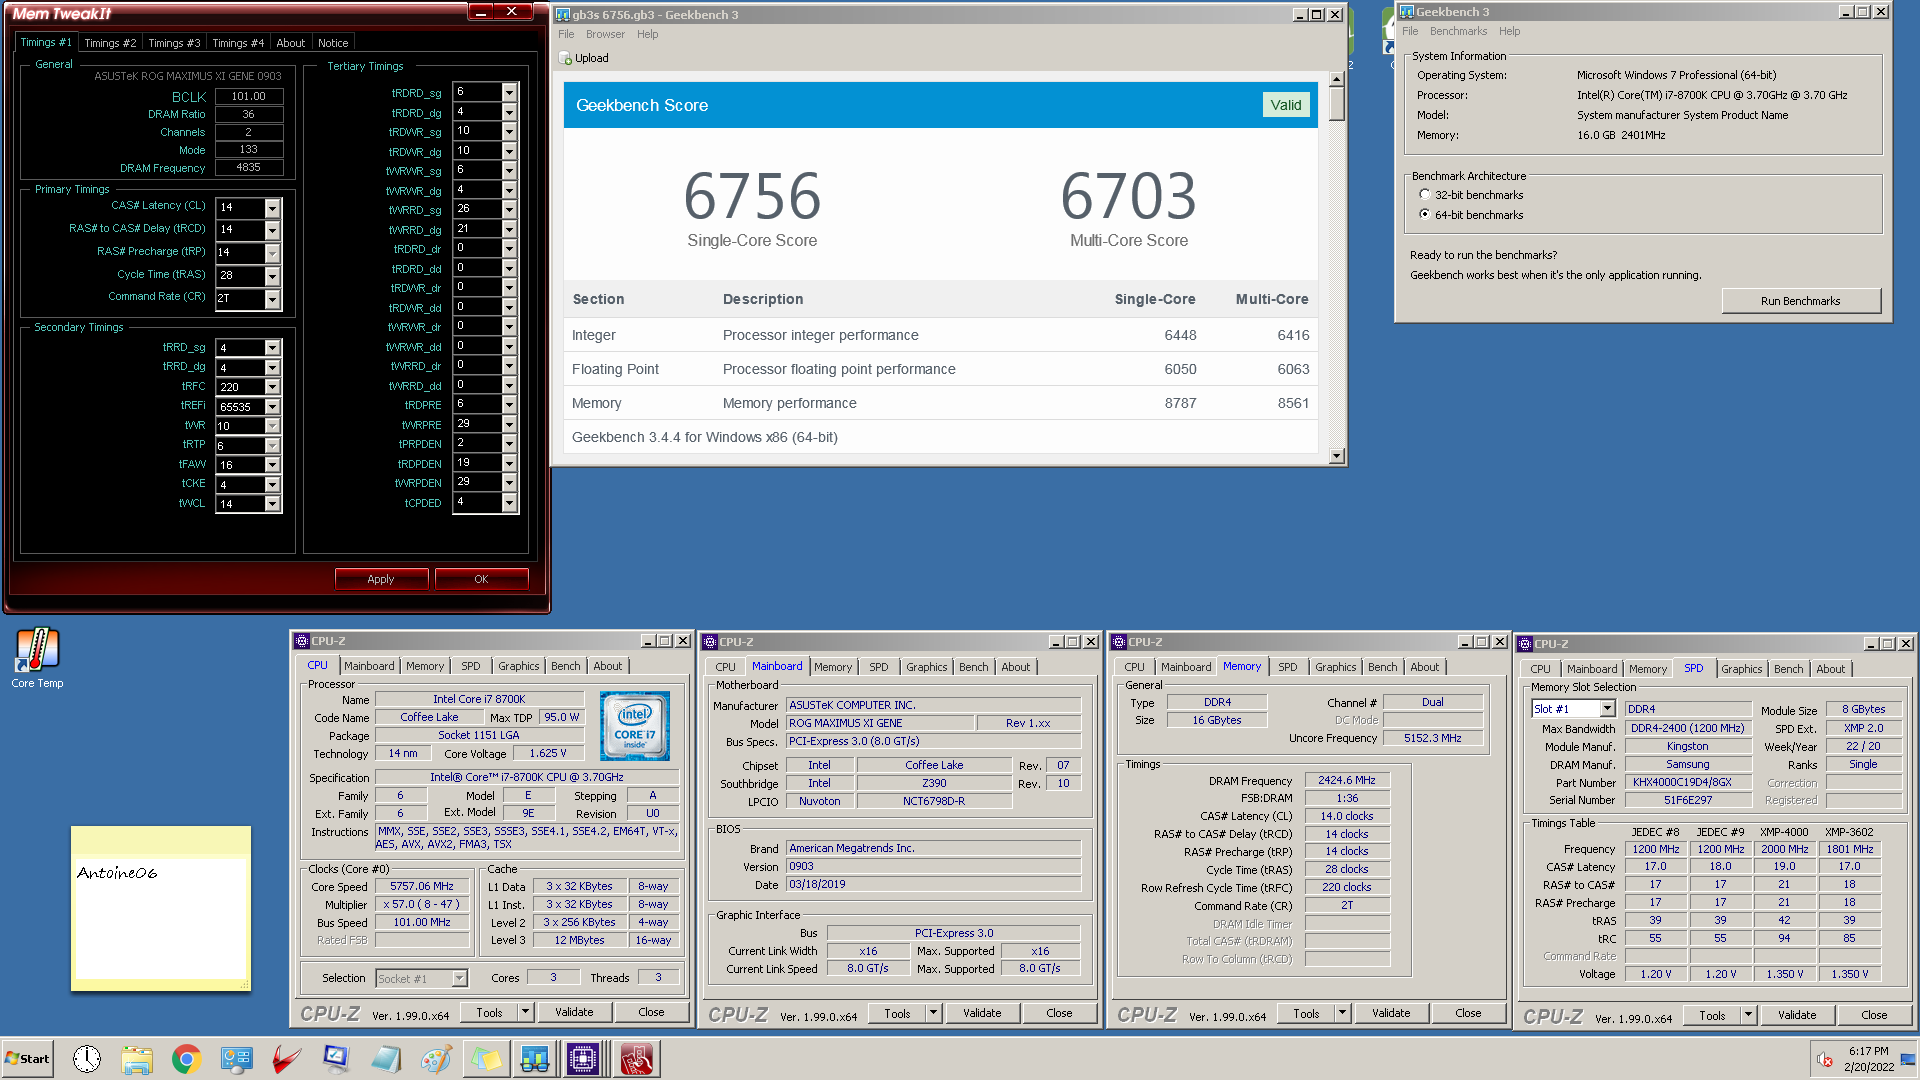Open the tWRPDEN dropdown arrow

[509, 483]
